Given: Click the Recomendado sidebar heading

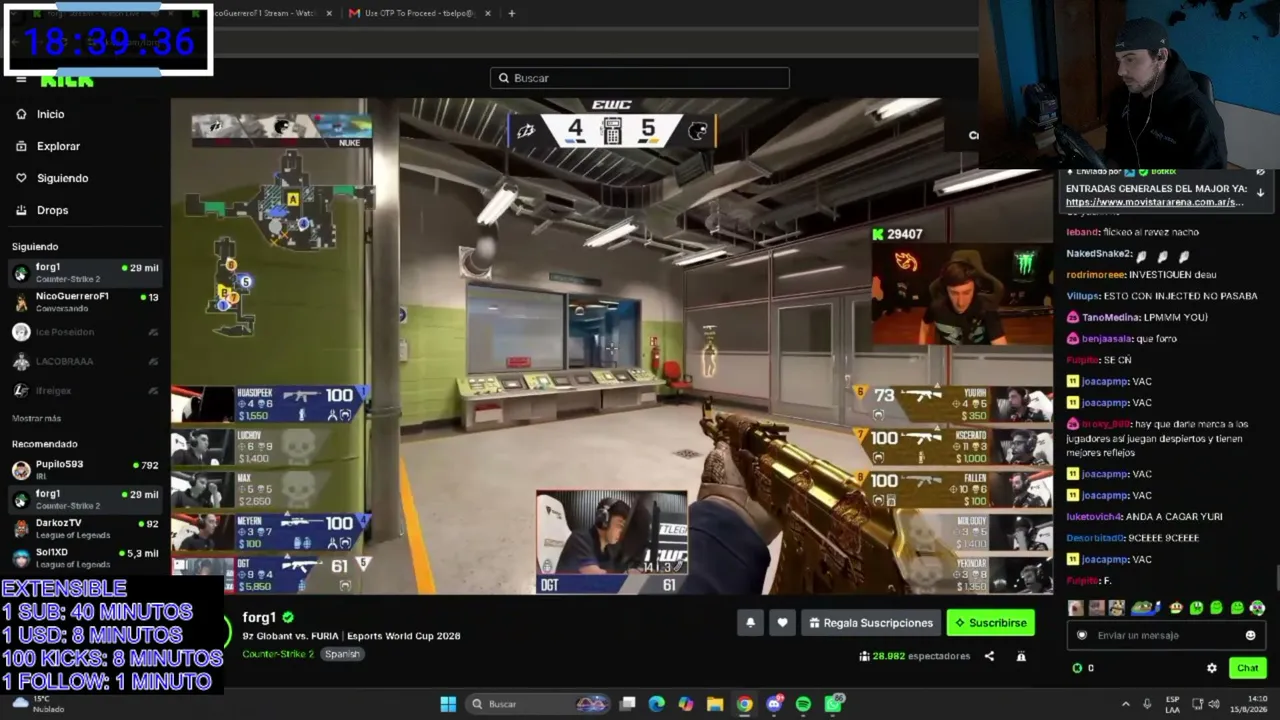Looking at the screenshot, I should [44, 444].
